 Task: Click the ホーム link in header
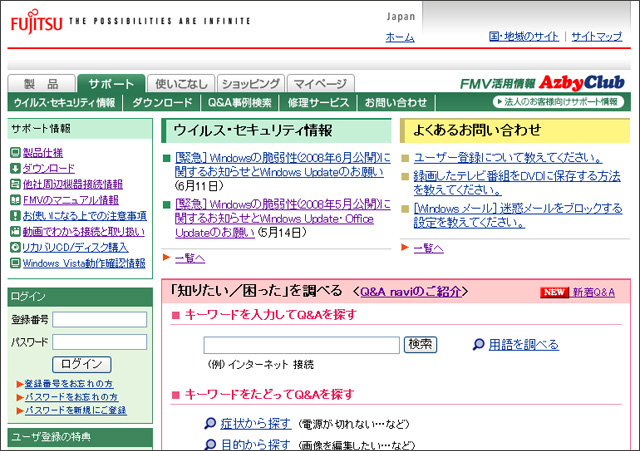pos(400,37)
